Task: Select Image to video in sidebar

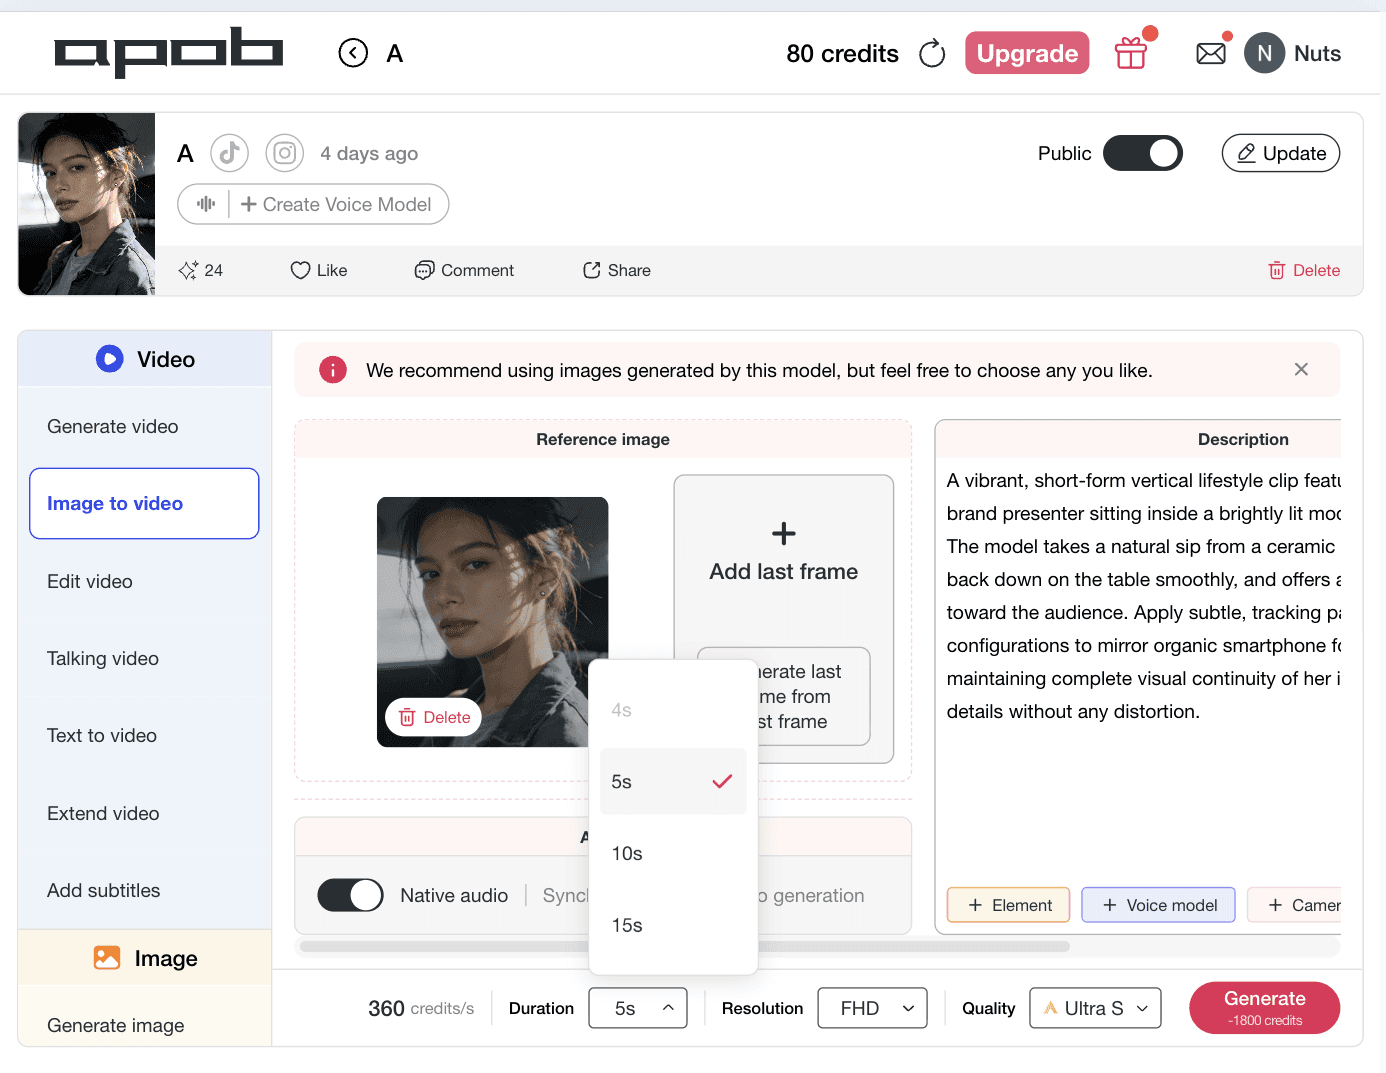Action: click(144, 503)
